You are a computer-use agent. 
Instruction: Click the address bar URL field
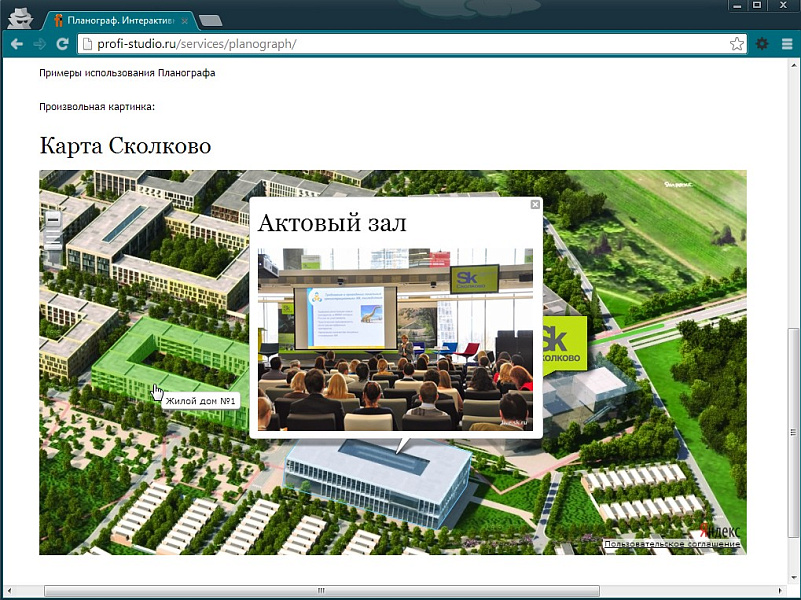pyautogui.click(x=400, y=44)
